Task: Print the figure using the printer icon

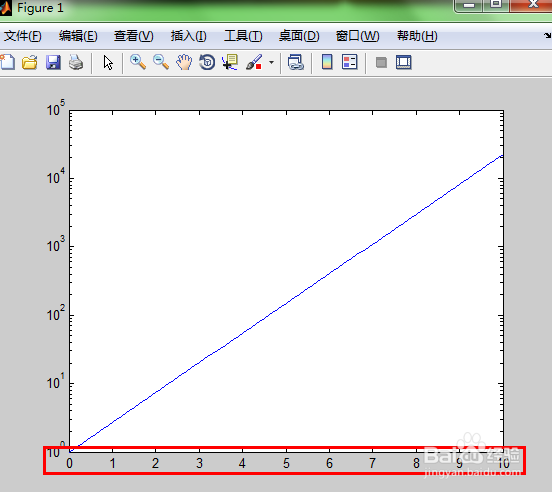Action: 76,63
